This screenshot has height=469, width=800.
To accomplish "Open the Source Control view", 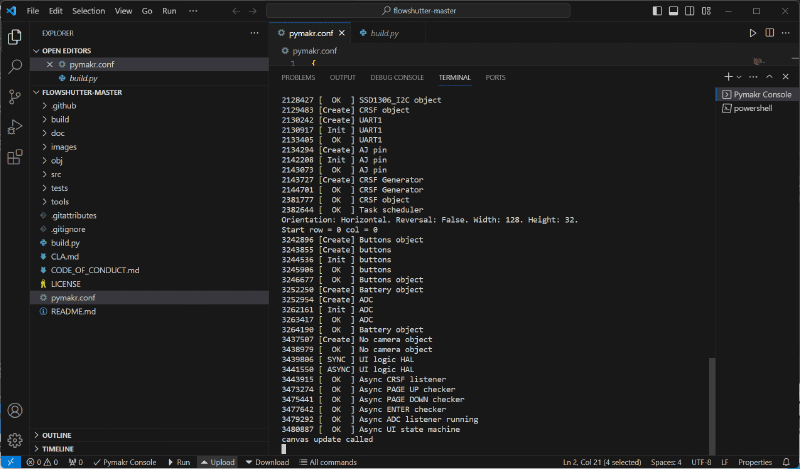I will coord(15,97).
